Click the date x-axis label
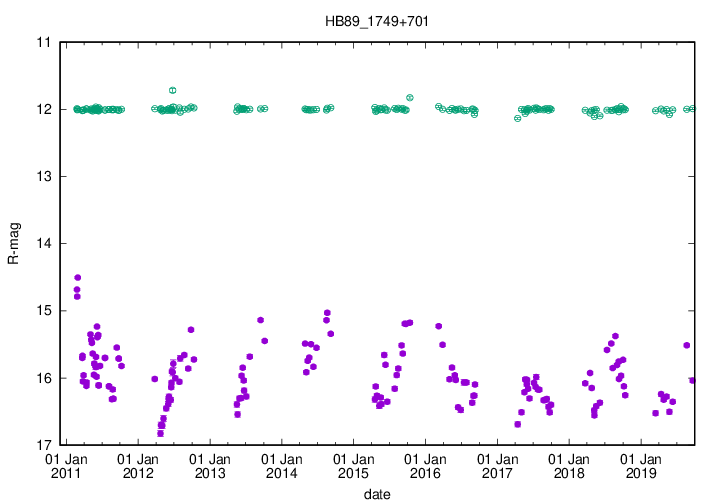The image size is (720, 504). (x=378, y=494)
